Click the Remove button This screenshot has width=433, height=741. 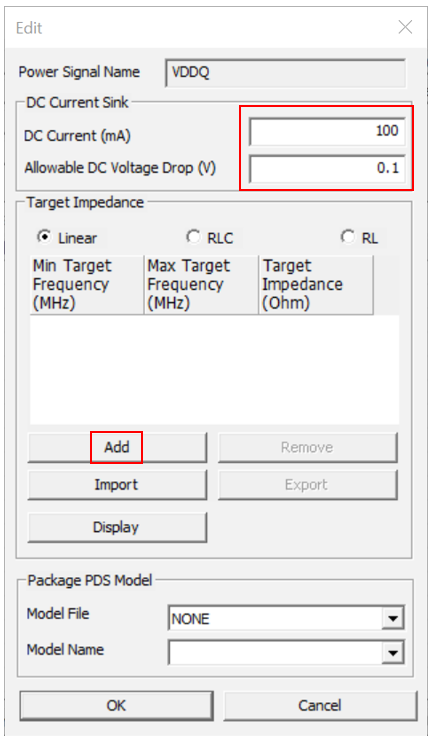pyautogui.click(x=307, y=447)
